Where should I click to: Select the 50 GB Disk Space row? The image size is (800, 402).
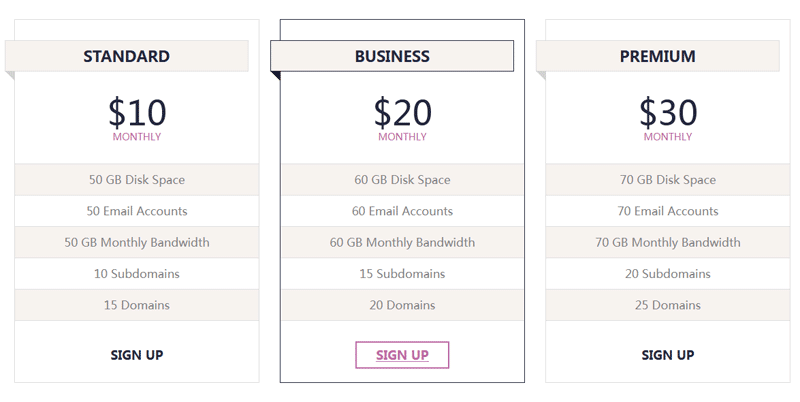click(137, 180)
